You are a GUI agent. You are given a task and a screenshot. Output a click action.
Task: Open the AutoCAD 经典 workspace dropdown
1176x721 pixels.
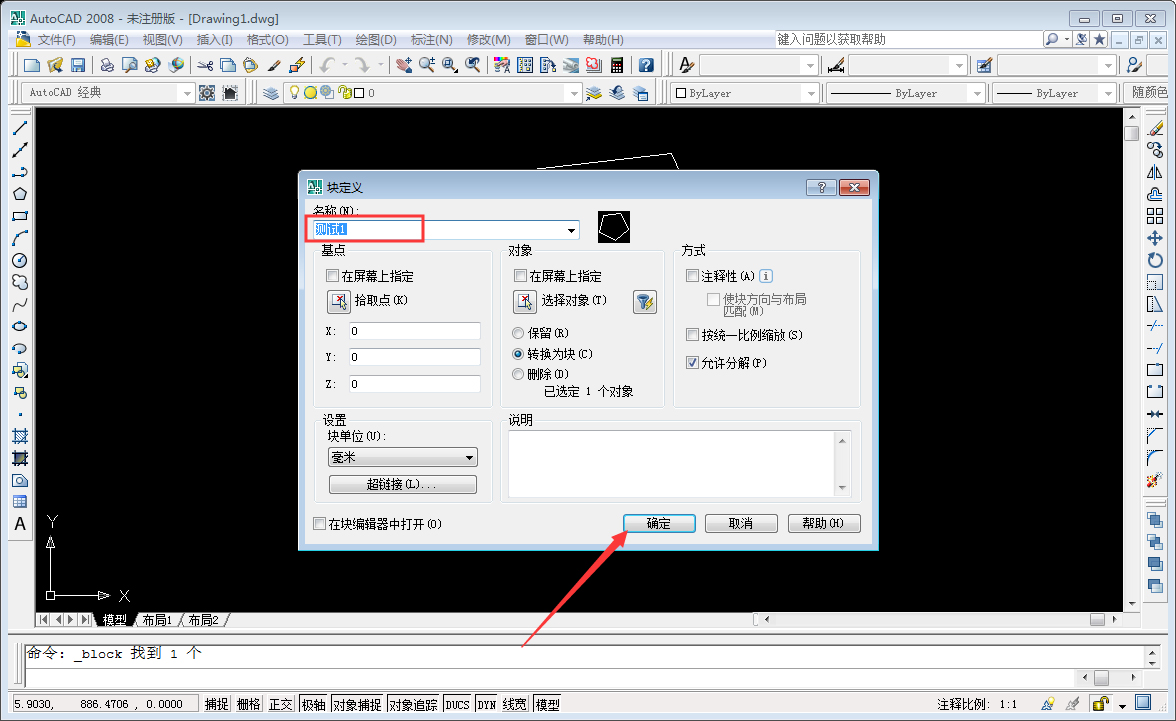(187, 92)
